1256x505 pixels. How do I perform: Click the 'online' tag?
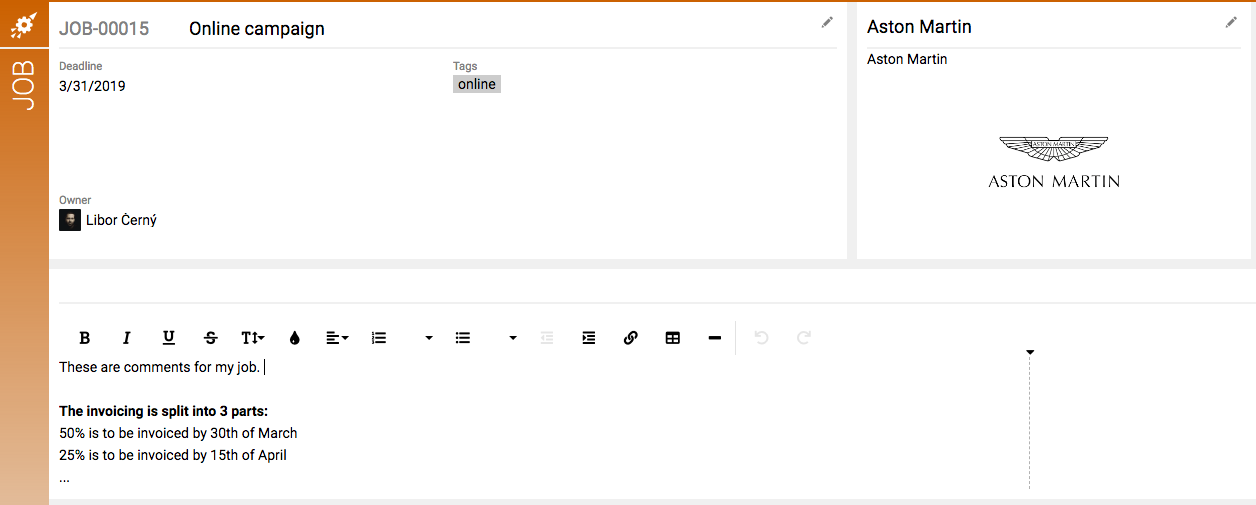point(477,85)
